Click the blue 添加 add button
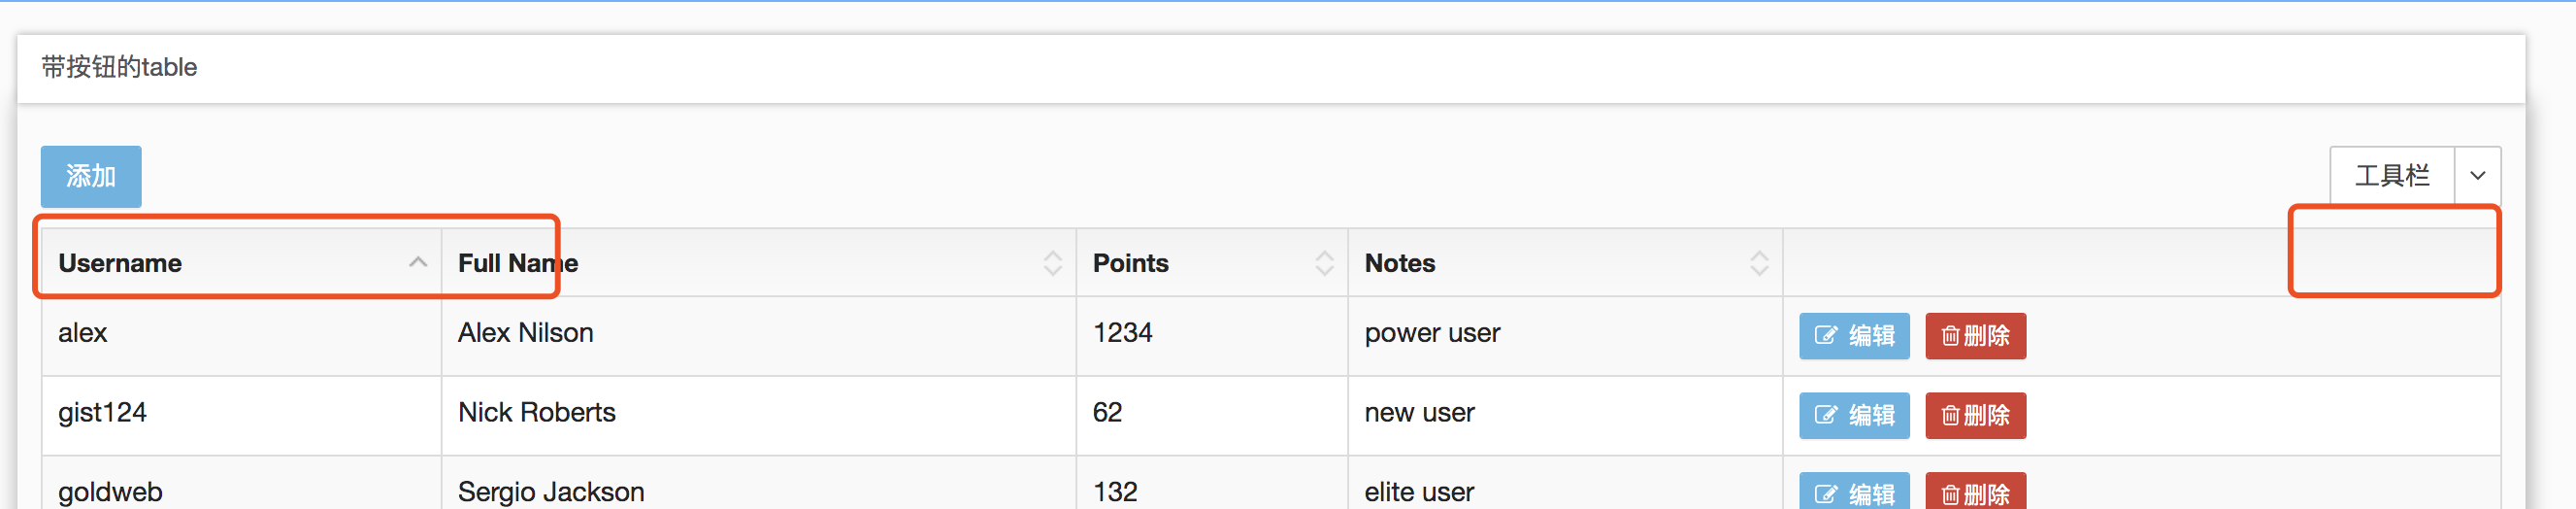 91,177
